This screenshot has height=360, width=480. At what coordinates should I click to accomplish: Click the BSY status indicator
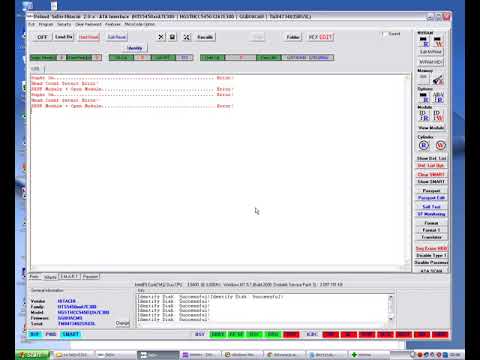200,334
